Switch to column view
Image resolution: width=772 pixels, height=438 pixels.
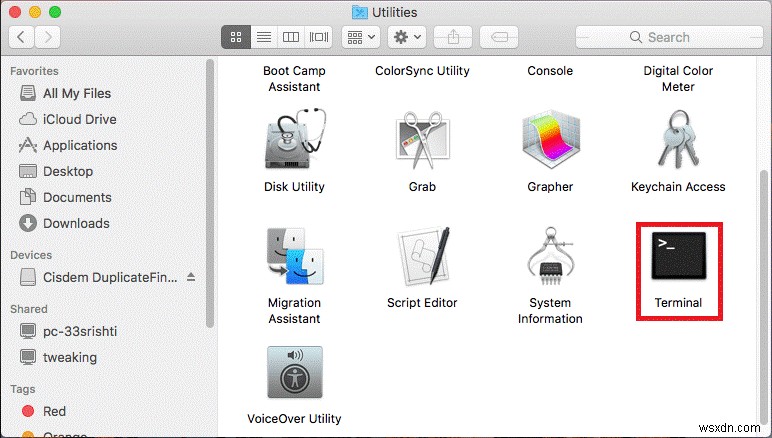290,37
